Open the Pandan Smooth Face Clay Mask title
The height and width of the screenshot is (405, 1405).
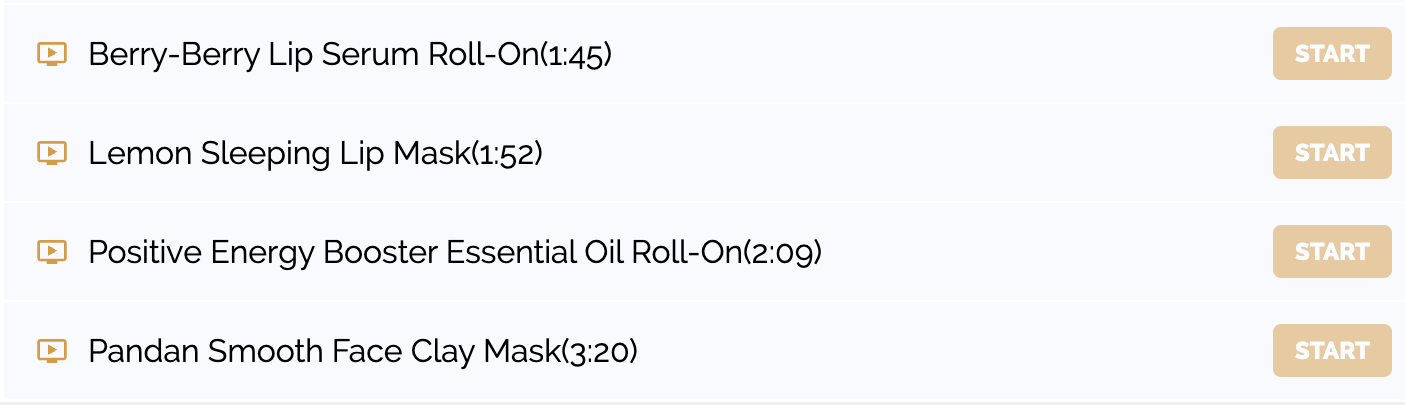[x=325, y=352]
